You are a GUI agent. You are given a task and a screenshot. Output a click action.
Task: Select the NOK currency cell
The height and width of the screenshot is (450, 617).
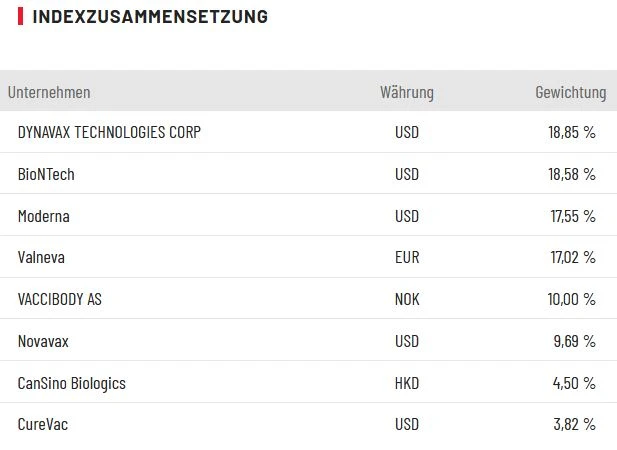pyautogui.click(x=407, y=299)
